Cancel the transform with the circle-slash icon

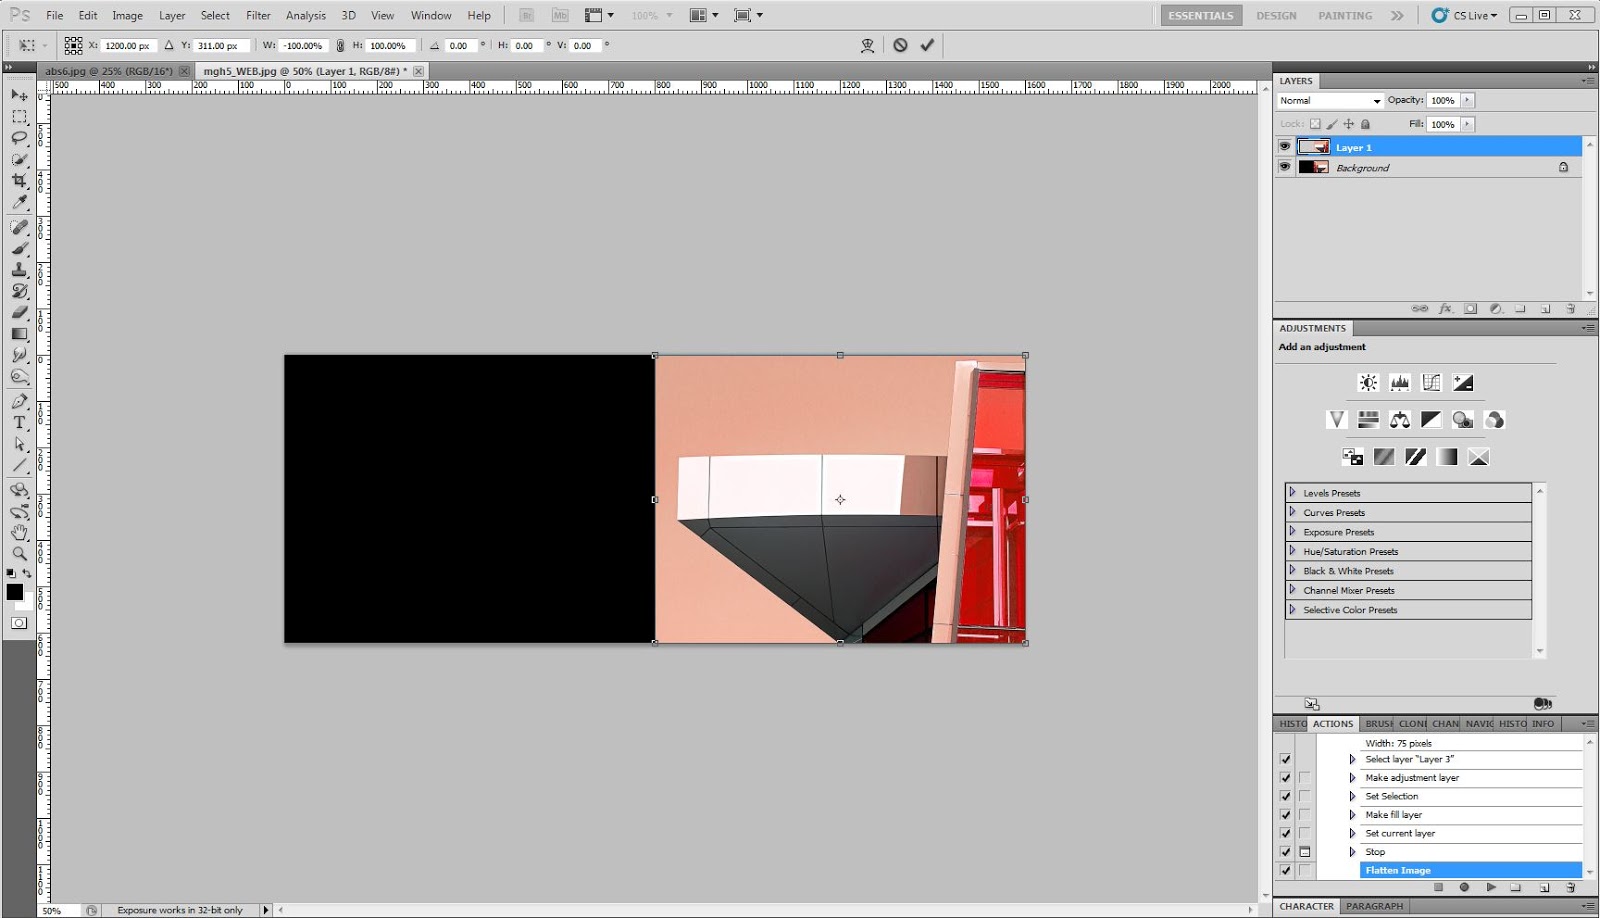coord(900,45)
